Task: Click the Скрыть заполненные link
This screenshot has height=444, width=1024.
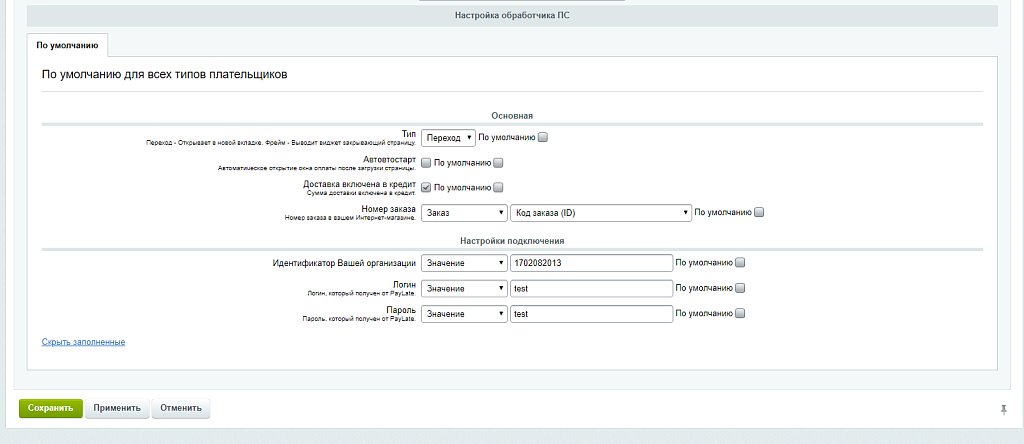Action: coord(83,342)
